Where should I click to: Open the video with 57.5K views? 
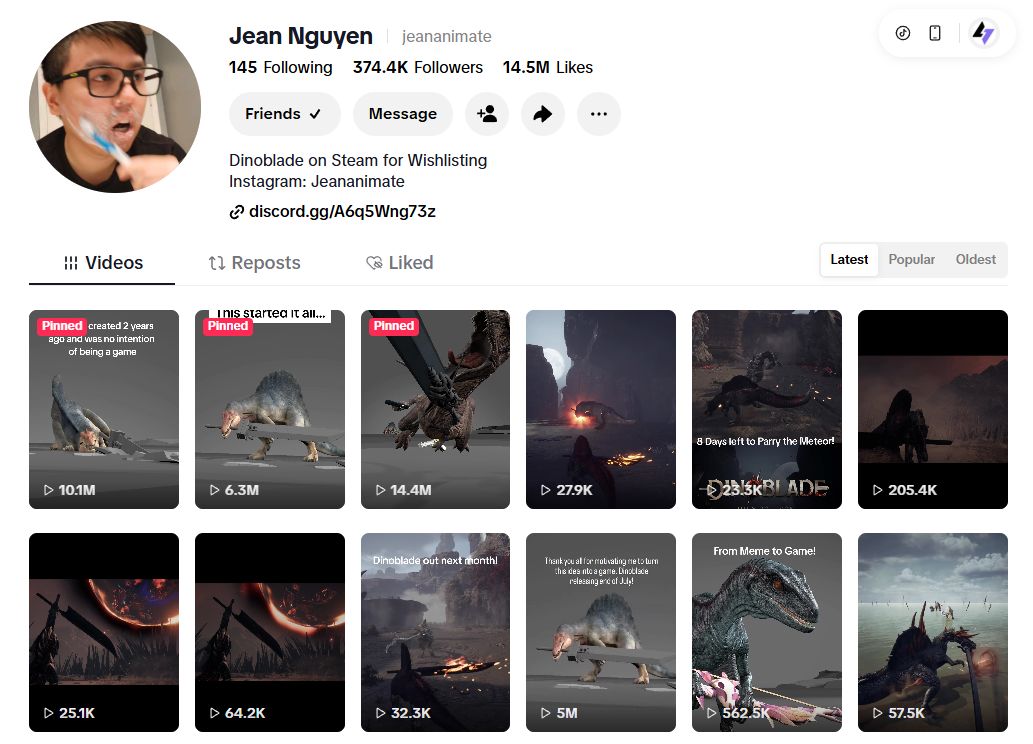tap(933, 633)
